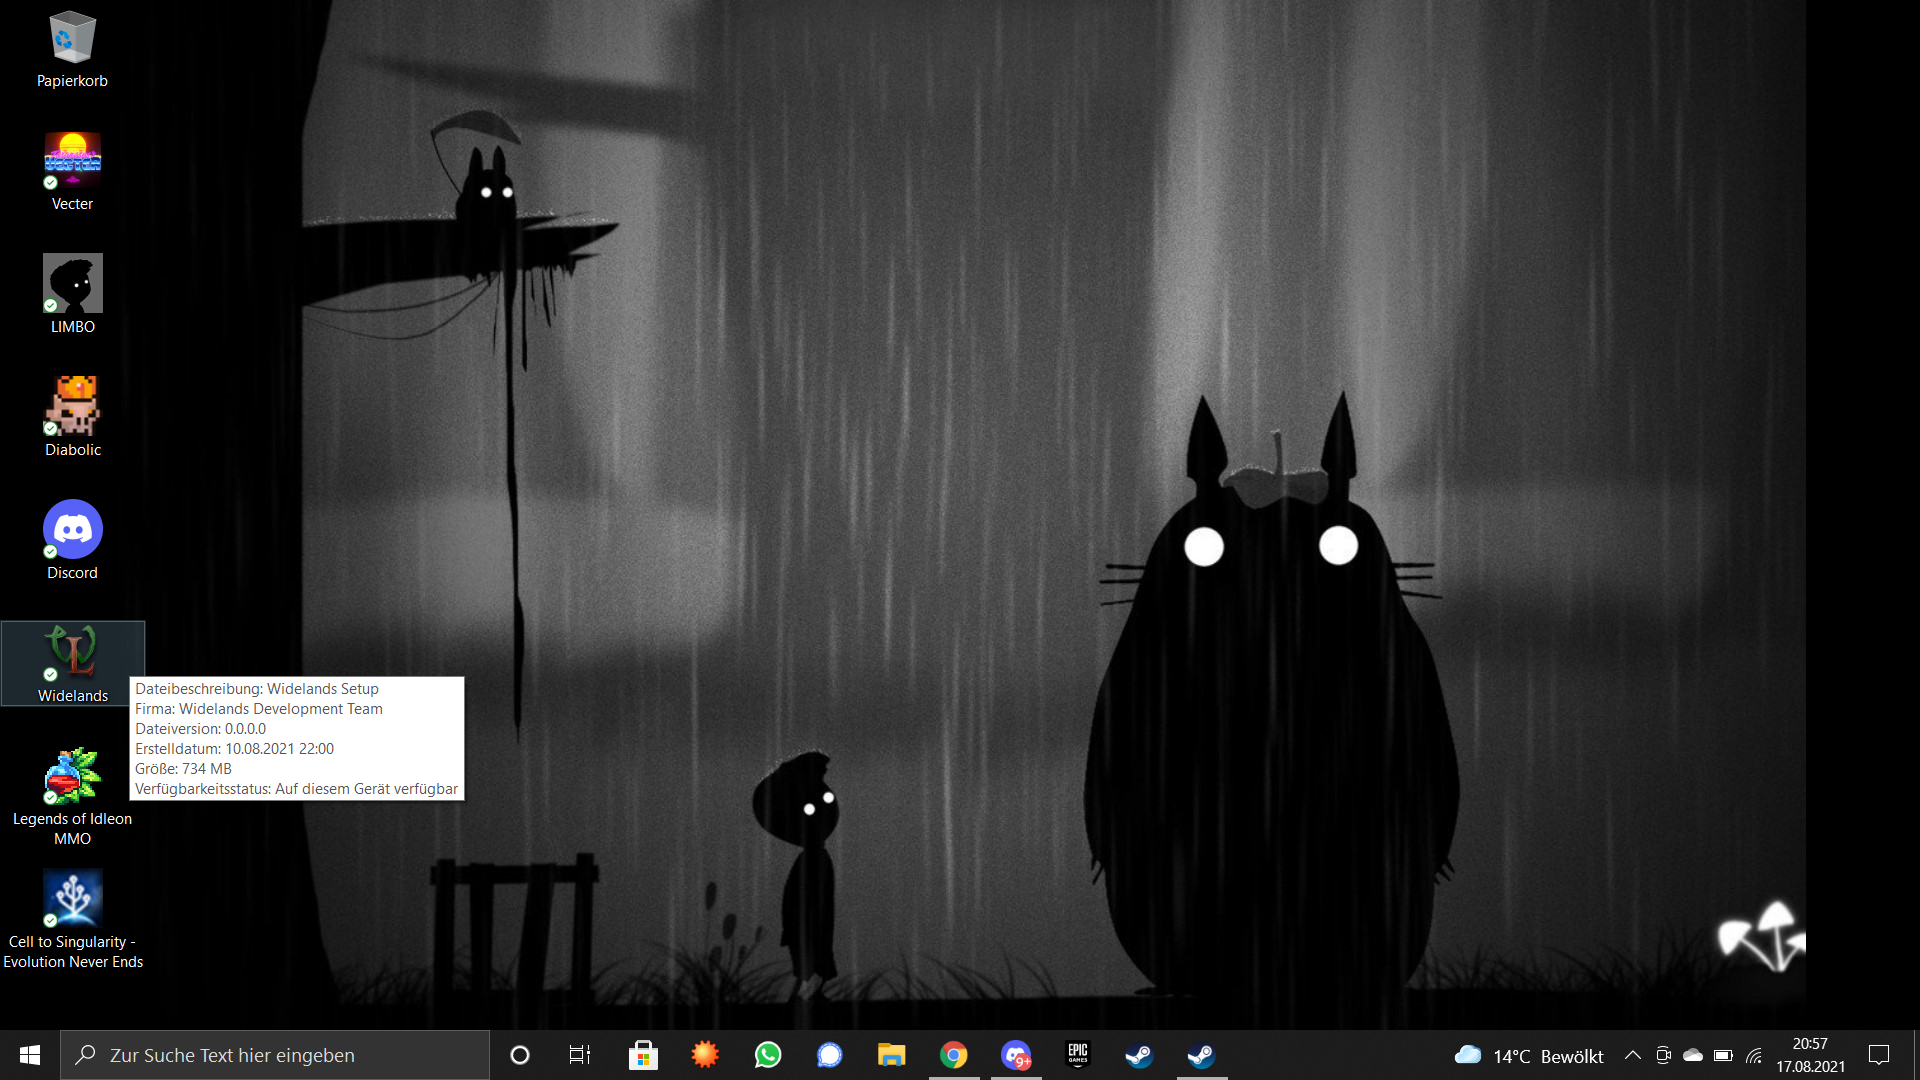Open the Wi-Fi network flyout

(x=1754, y=1055)
